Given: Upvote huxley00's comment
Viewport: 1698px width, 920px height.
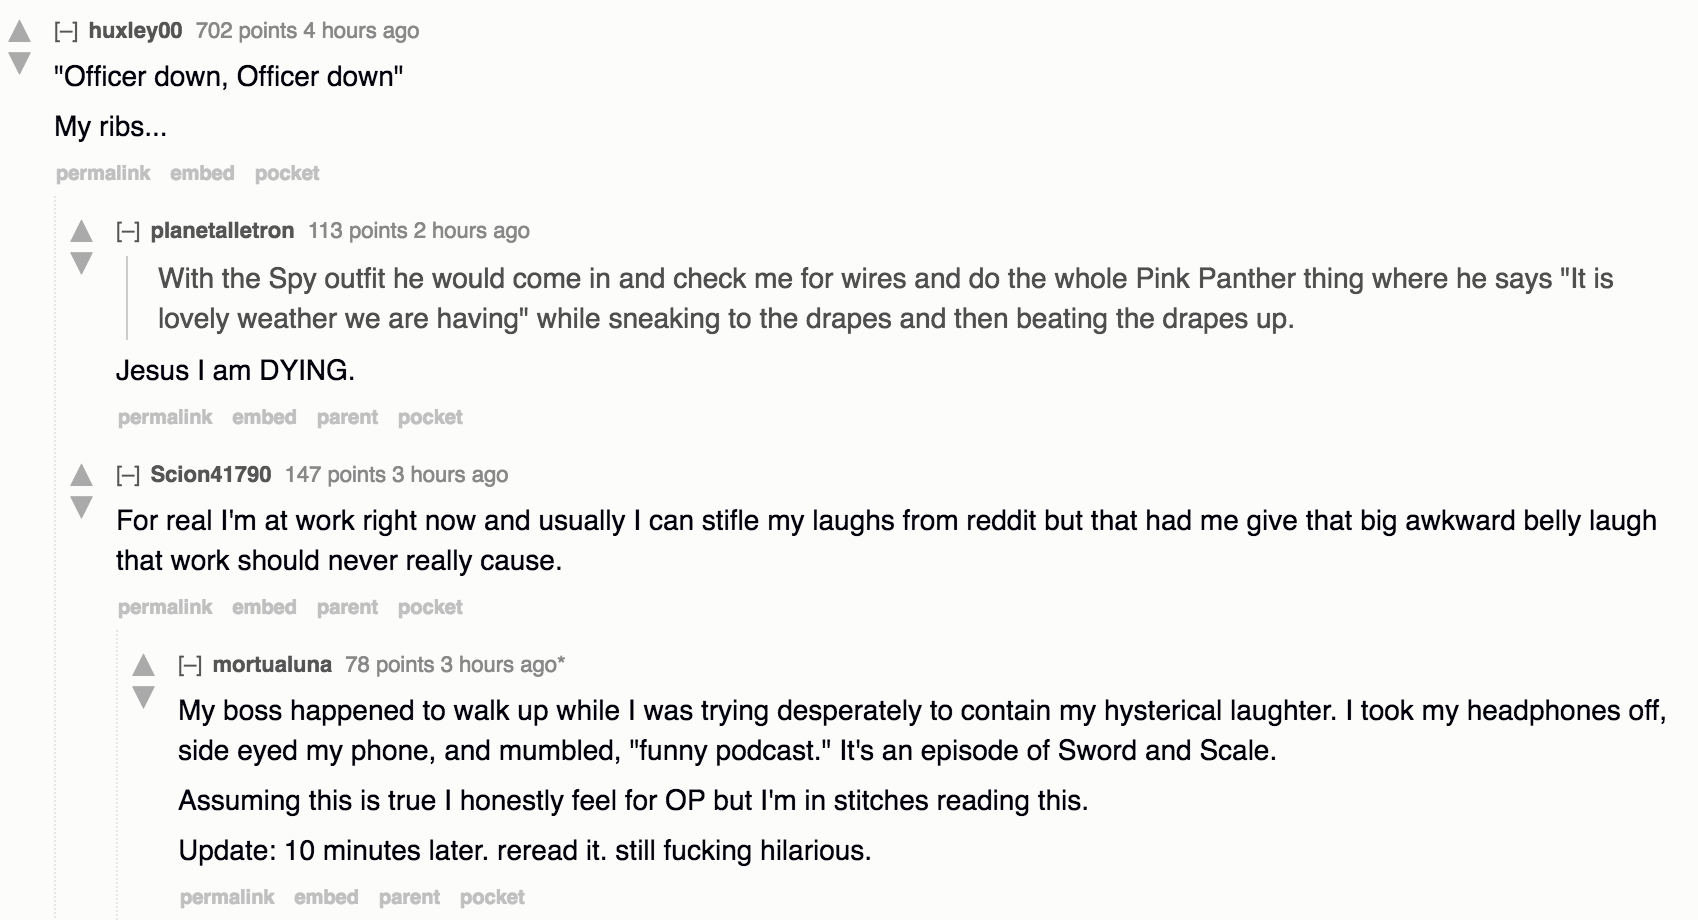Looking at the screenshot, I should click(19, 32).
